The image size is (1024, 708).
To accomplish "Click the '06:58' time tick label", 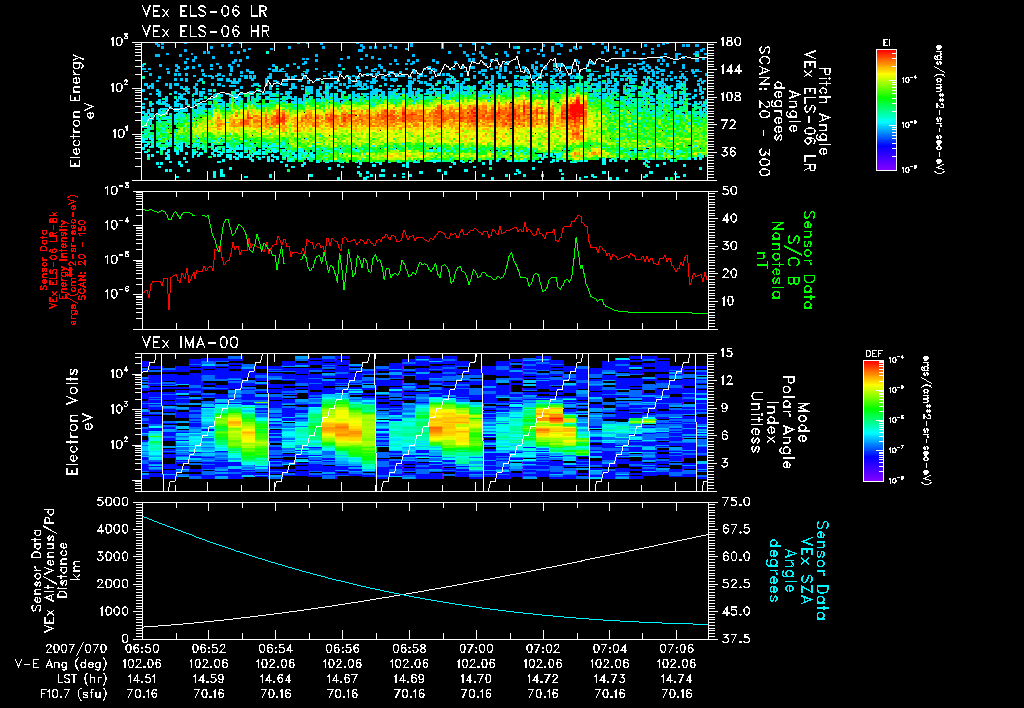I will pos(409,649).
